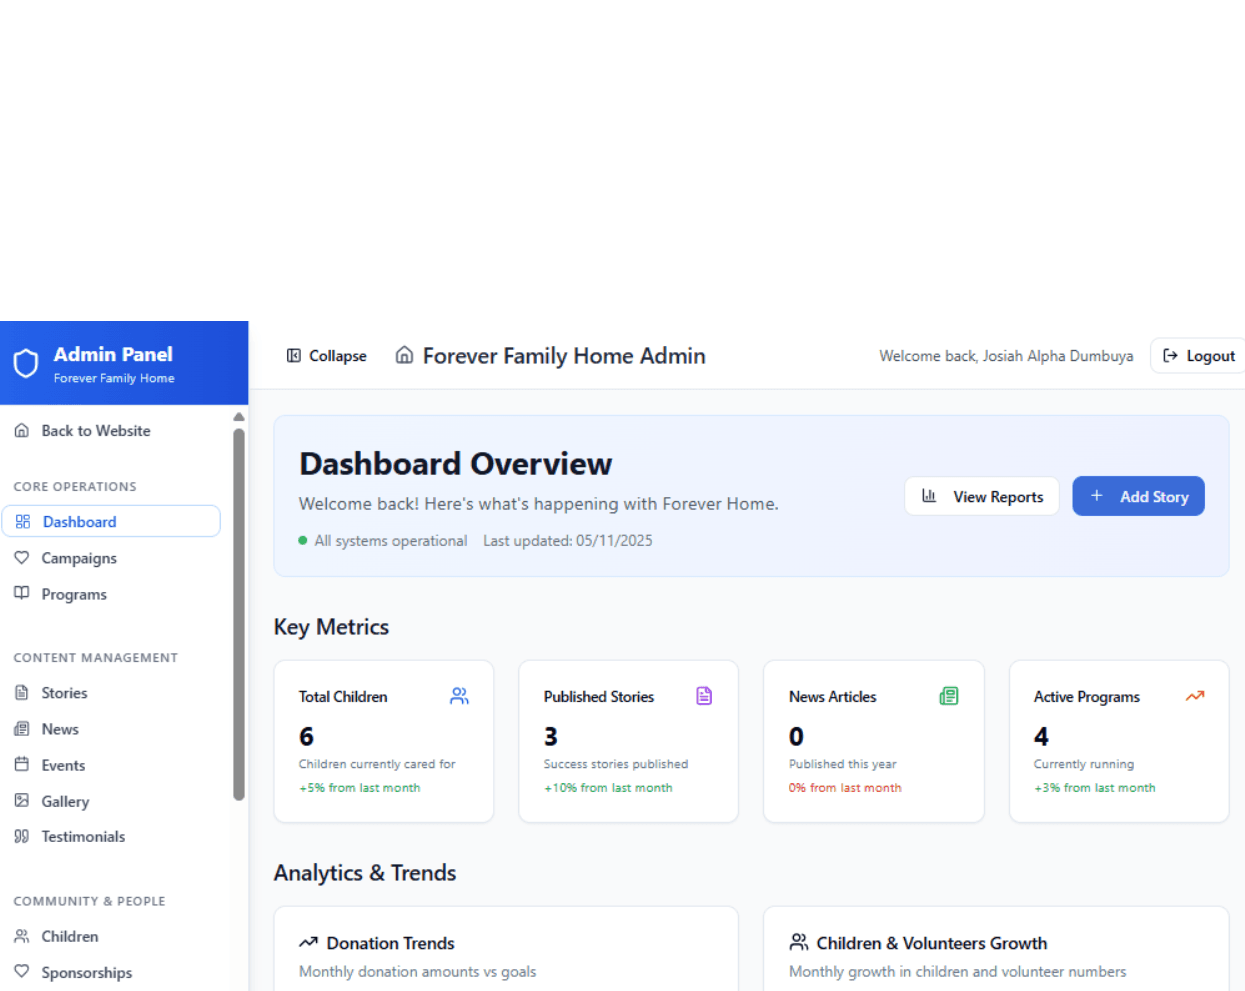Click the image icon next to Gallery
1245x991 pixels.
[x=22, y=800]
